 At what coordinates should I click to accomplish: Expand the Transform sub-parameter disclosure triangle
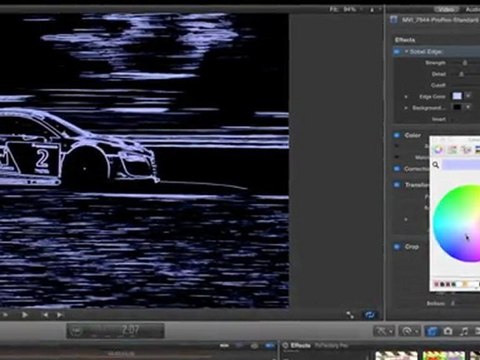coord(406,220)
